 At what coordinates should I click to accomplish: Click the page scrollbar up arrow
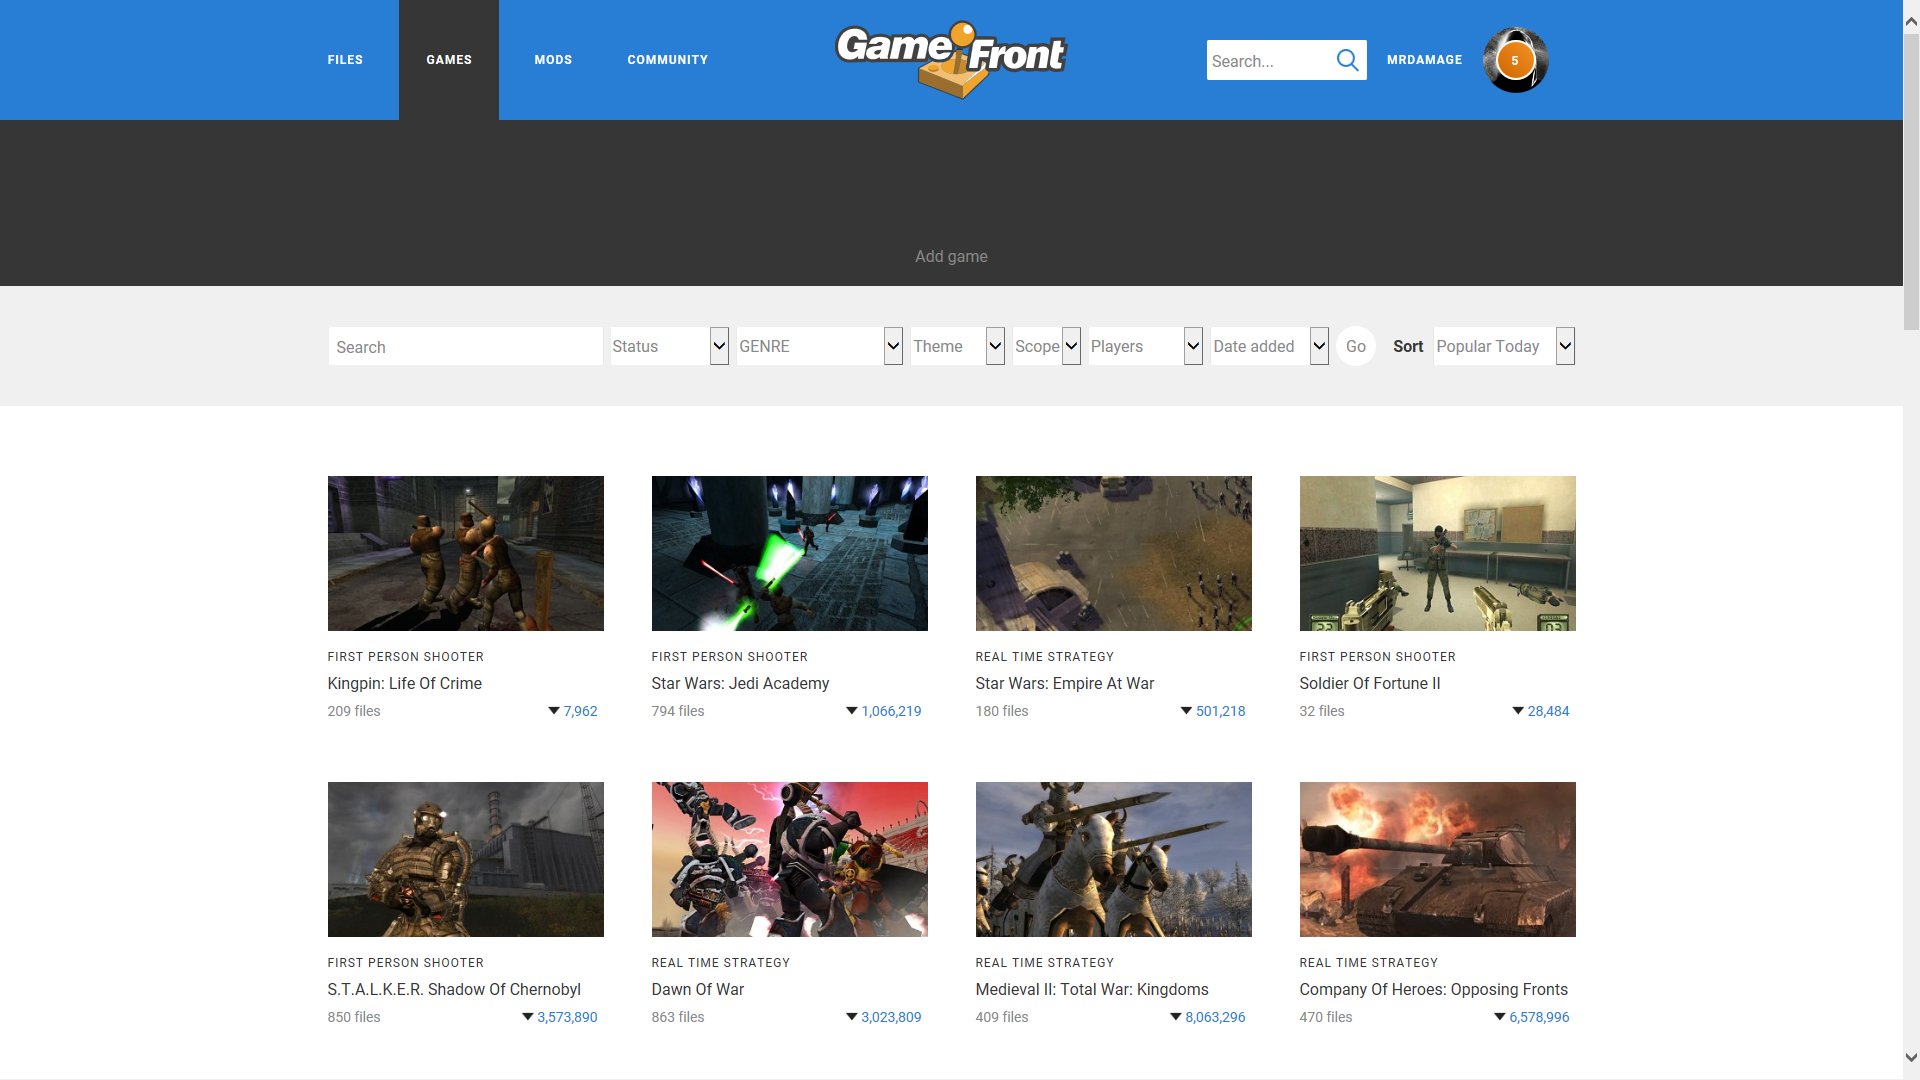[x=1911, y=21]
